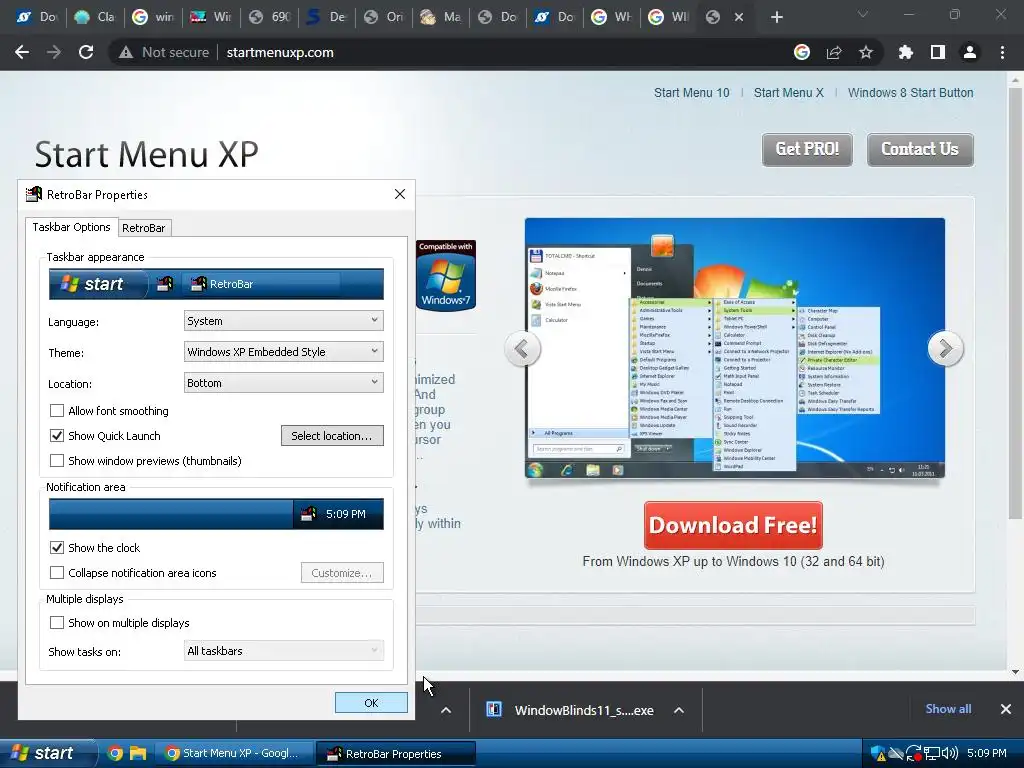Enable Show on multiple displays

click(57, 622)
